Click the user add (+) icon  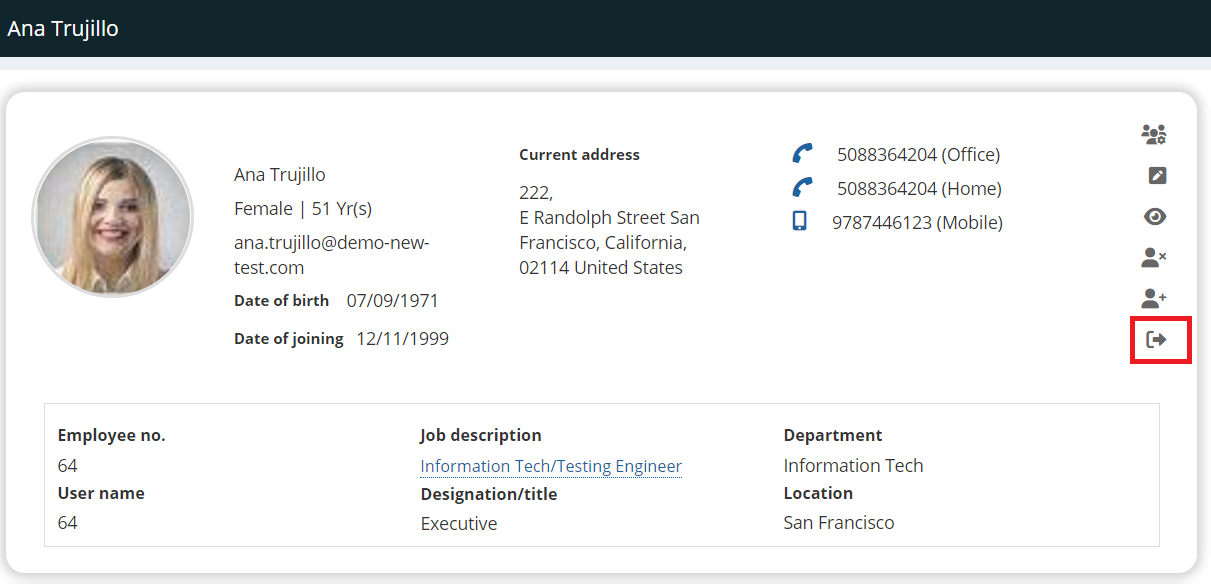tap(1154, 298)
